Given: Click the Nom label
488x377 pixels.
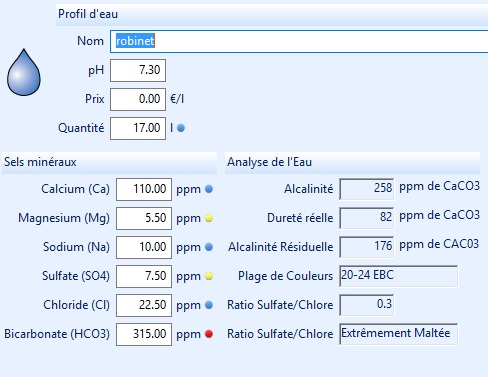Looking at the screenshot, I should coord(90,41).
